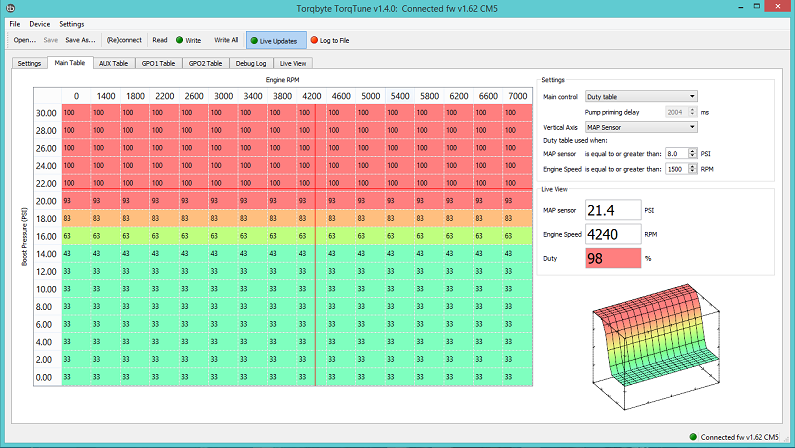Increase the Engine Speed RPM threshold stepper
This screenshot has height=448, width=795.
(x=693, y=167)
